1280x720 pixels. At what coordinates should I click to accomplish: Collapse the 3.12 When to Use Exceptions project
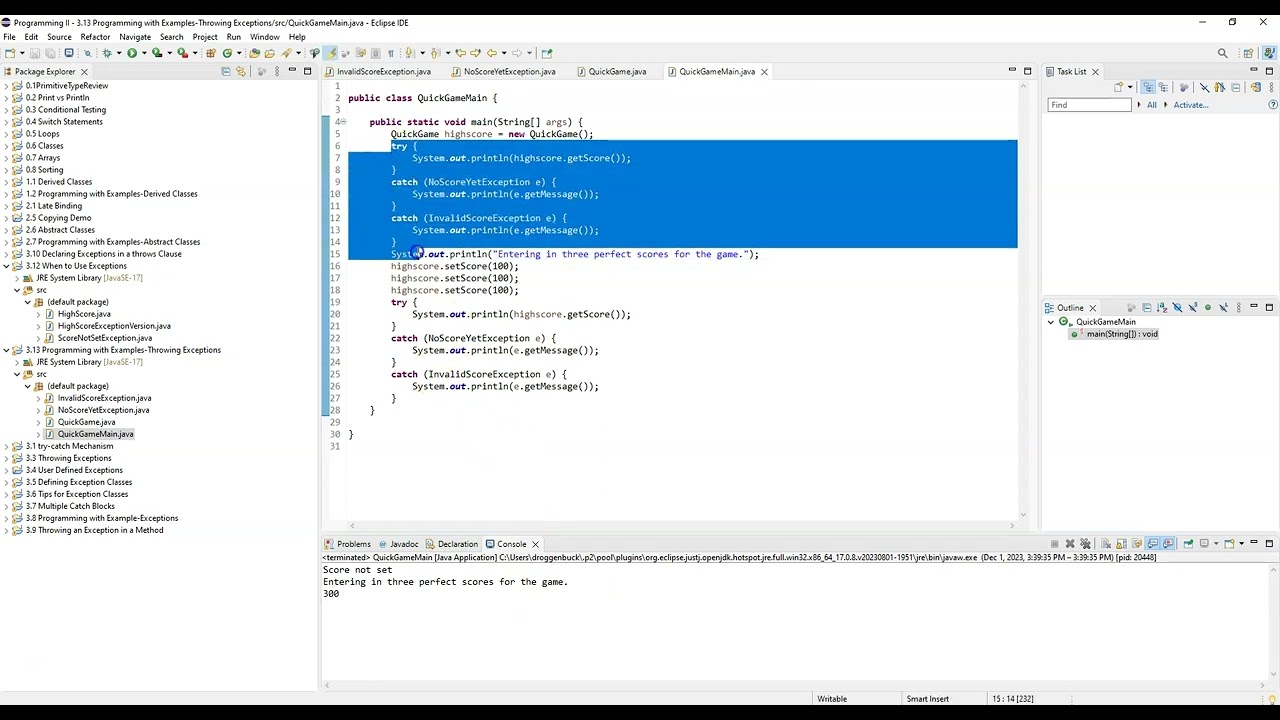pyautogui.click(x=6, y=266)
